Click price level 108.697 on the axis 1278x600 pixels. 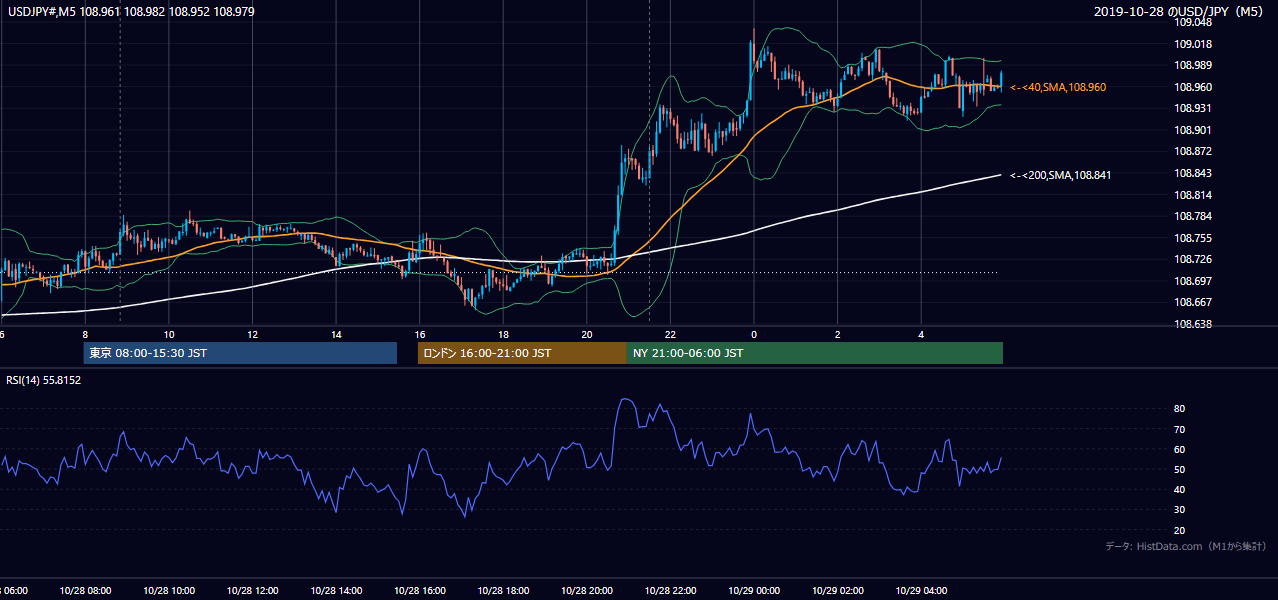coord(1192,281)
